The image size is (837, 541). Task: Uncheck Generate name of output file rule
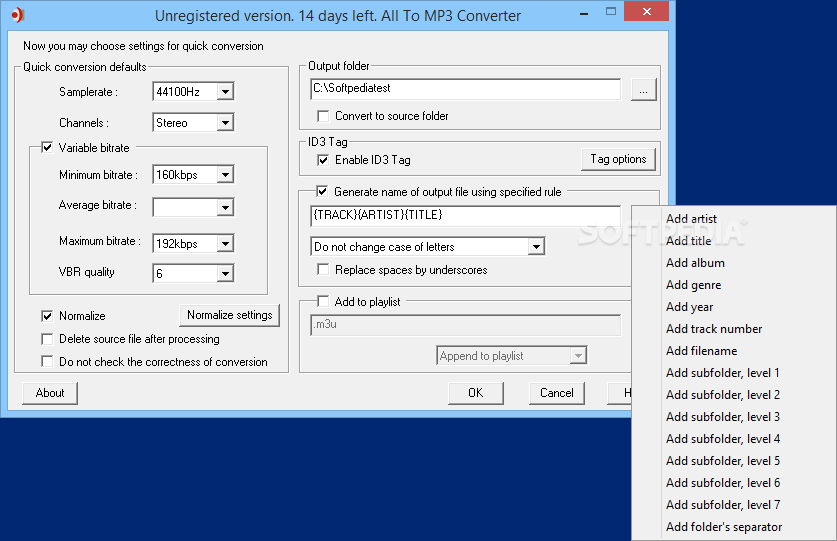point(322,191)
